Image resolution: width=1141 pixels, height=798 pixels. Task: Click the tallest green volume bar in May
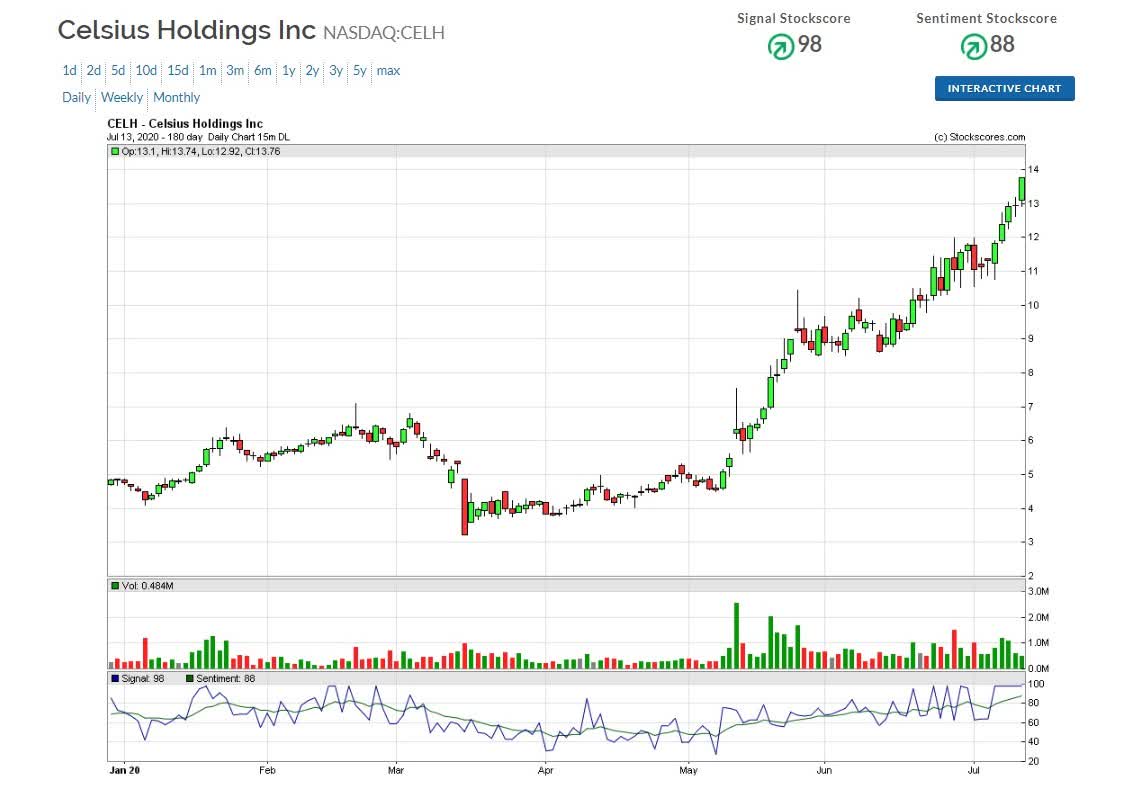(x=736, y=636)
